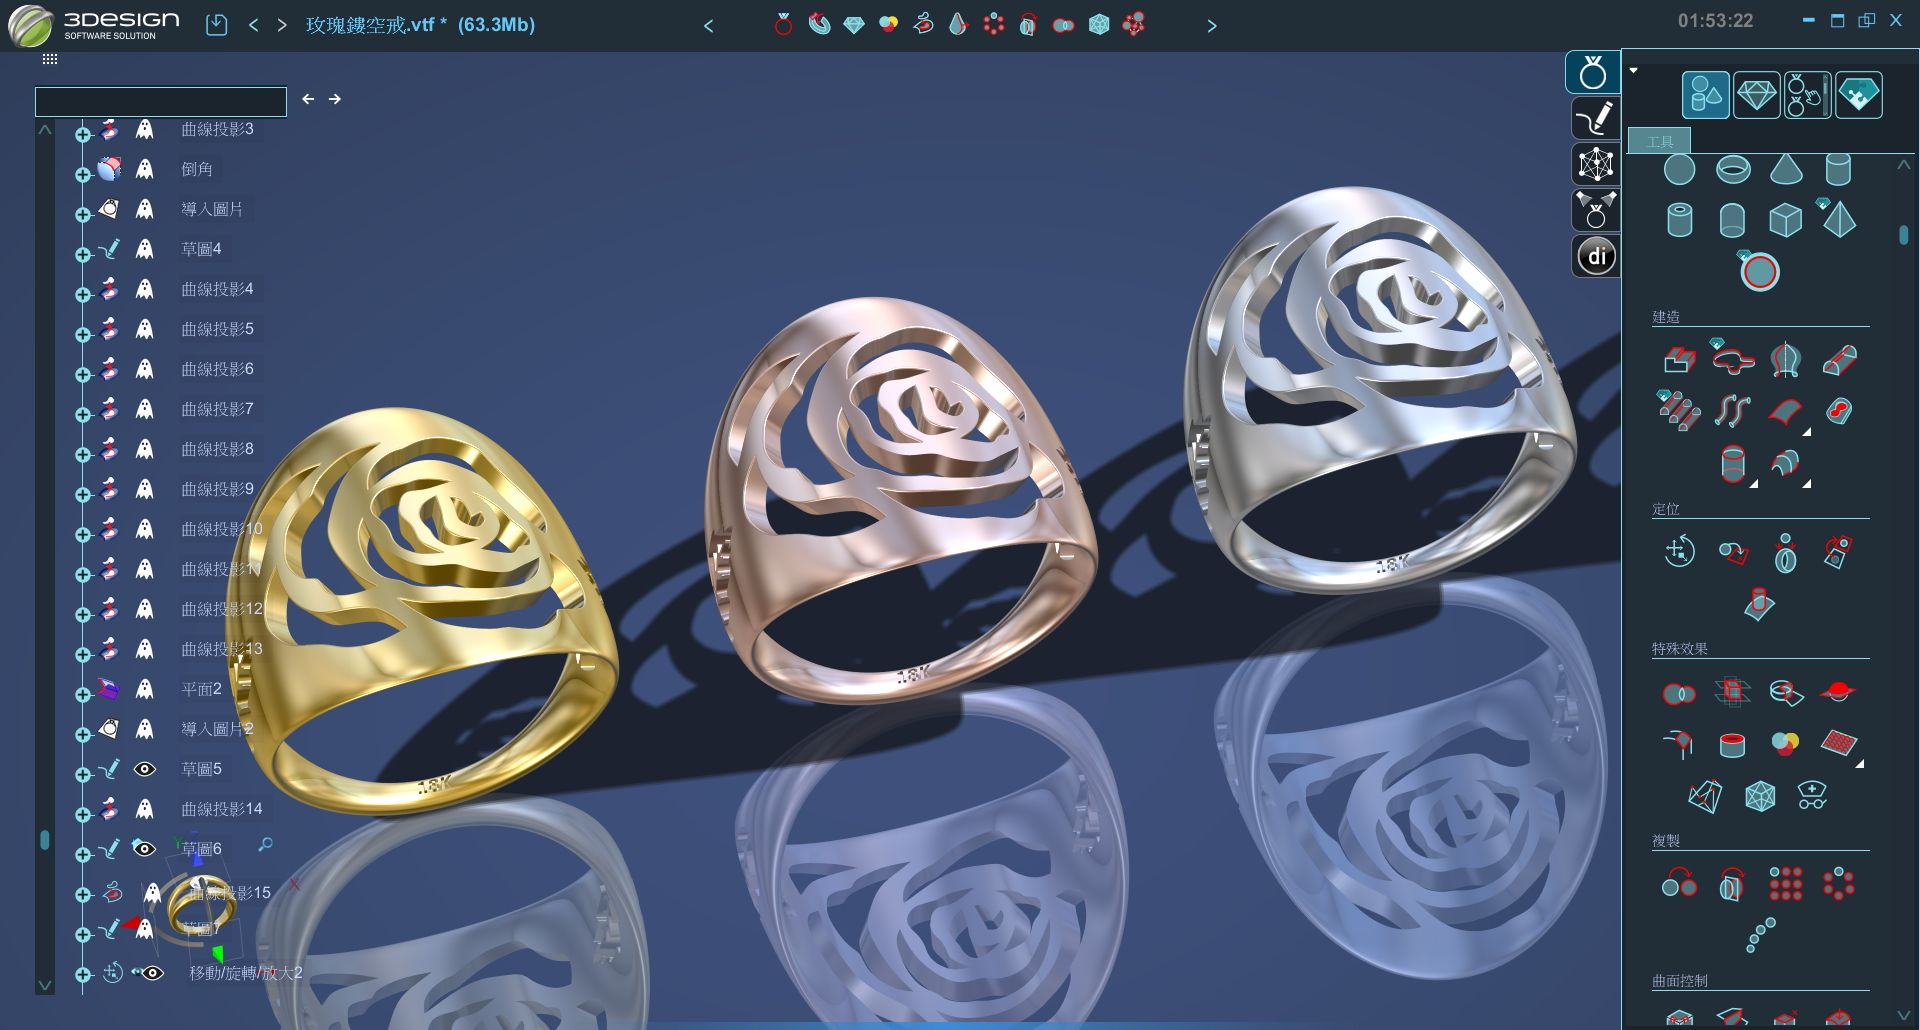The width and height of the screenshot is (1920, 1030).
Task: Toggle ghost visibility of 倒角
Action: 145,169
